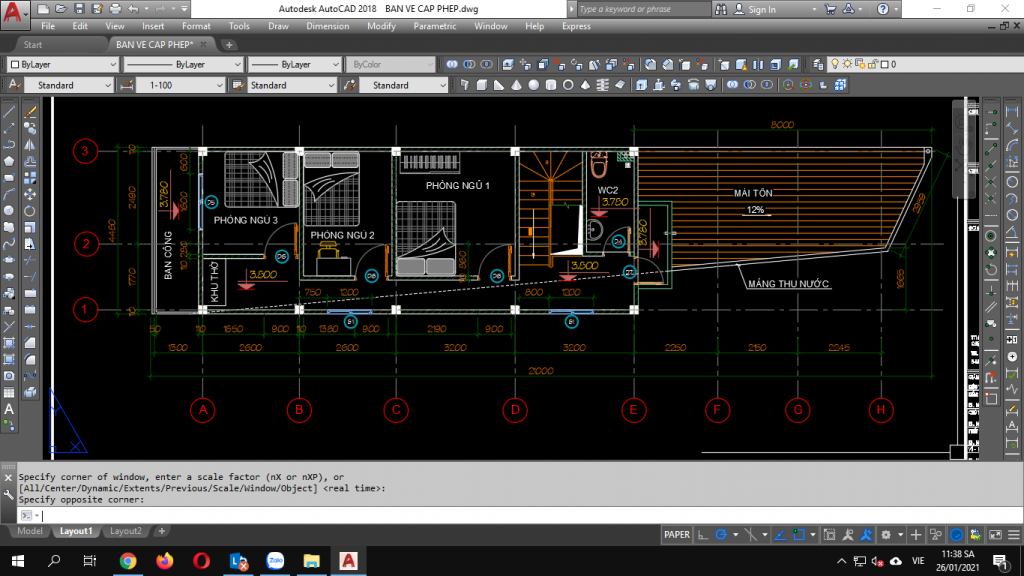This screenshot has width=1024, height=576.
Task: Expand the workspace switching gear arrow
Action: 900,535
